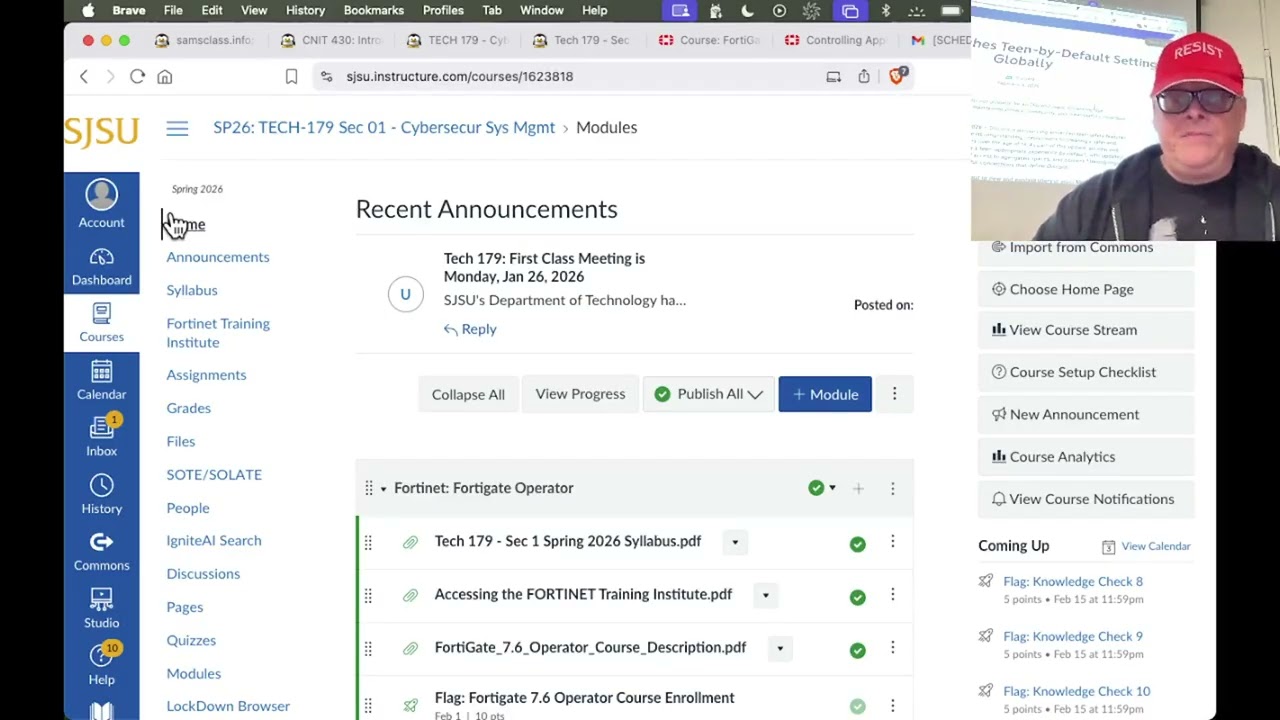
Task: Reply to the First Class Meeting announcement
Action: click(x=470, y=329)
